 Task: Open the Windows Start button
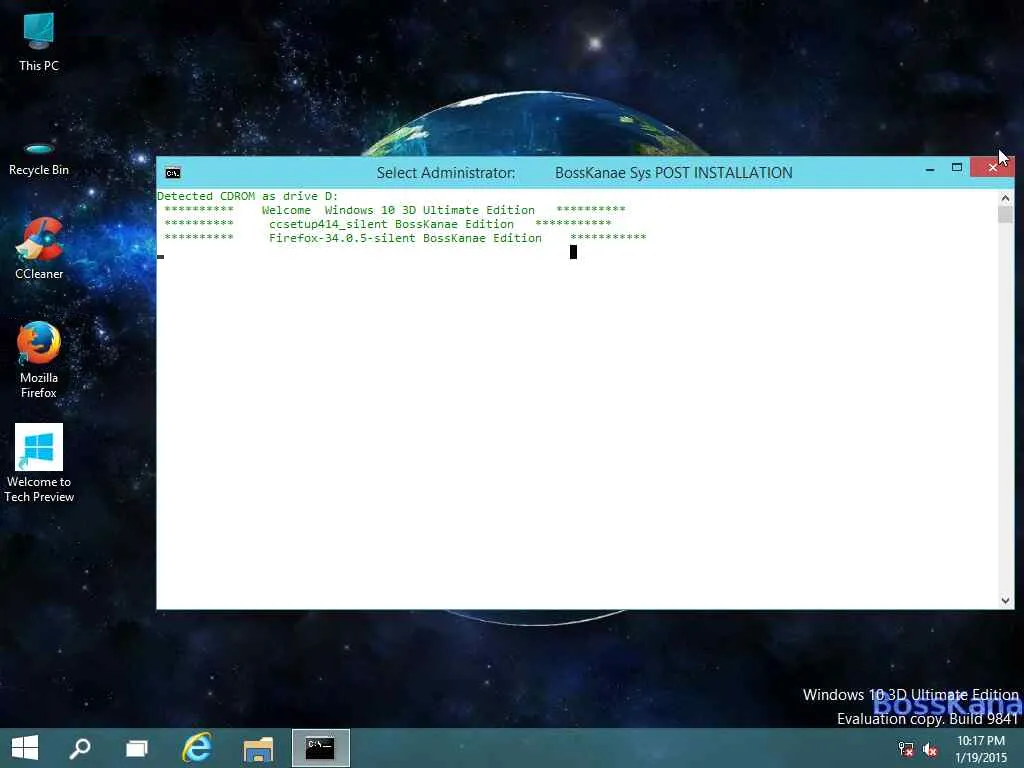25,748
